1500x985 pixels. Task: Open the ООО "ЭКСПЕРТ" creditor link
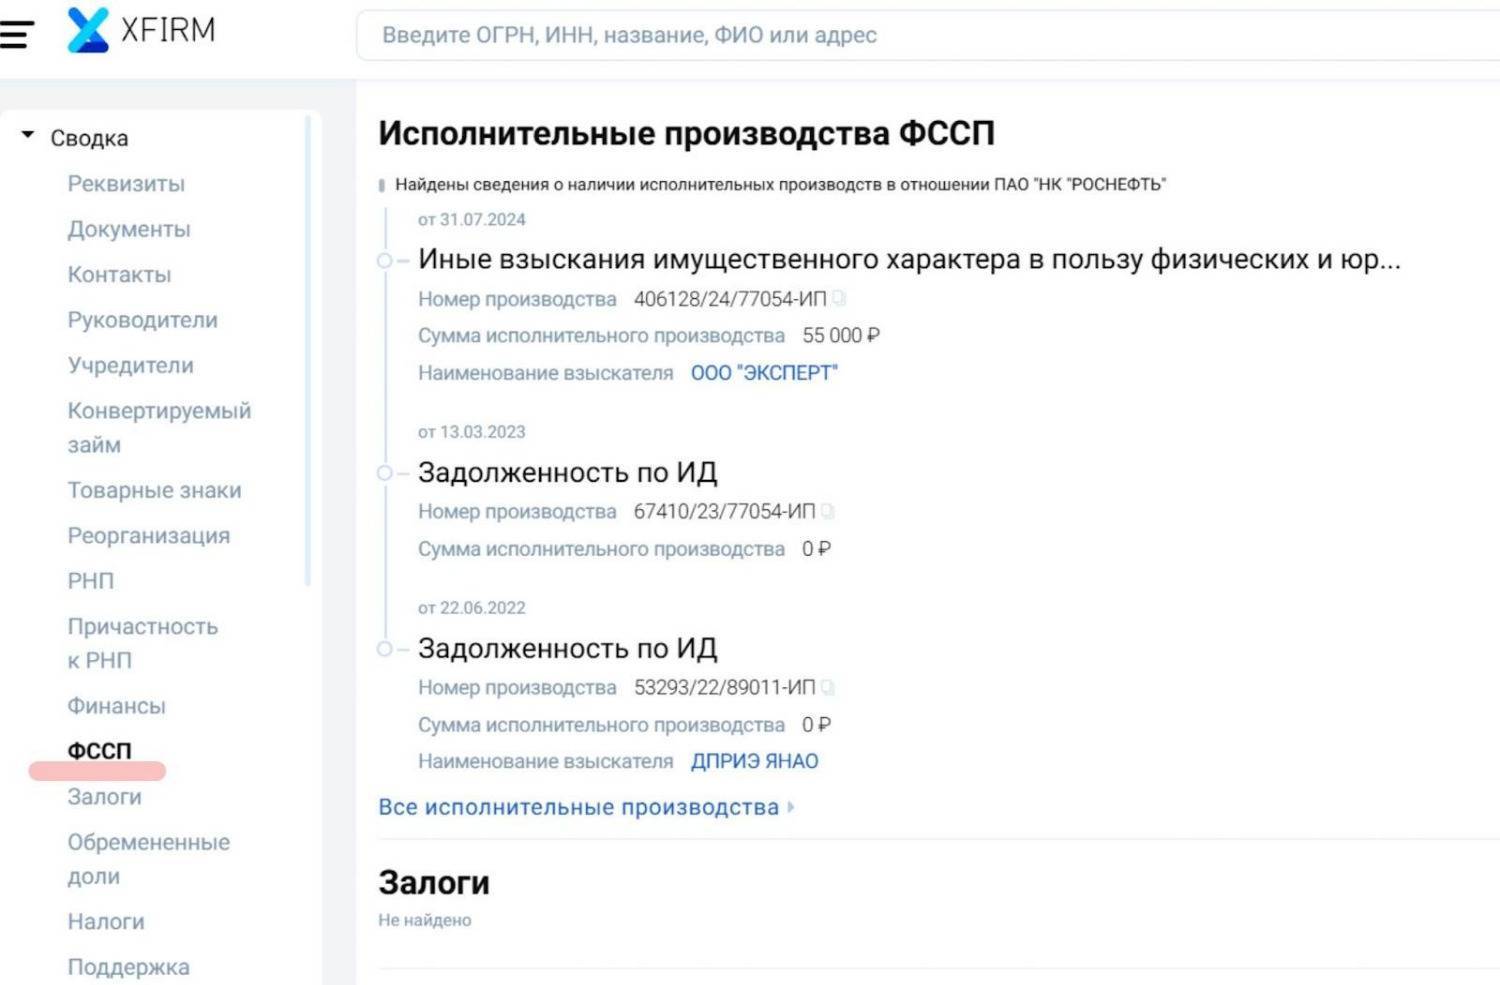764,373
